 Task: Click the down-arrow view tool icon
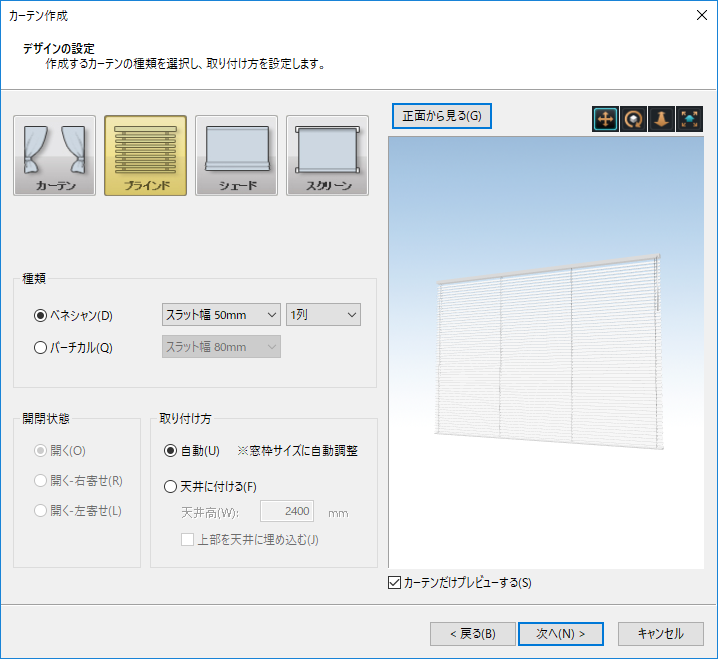coord(661,119)
